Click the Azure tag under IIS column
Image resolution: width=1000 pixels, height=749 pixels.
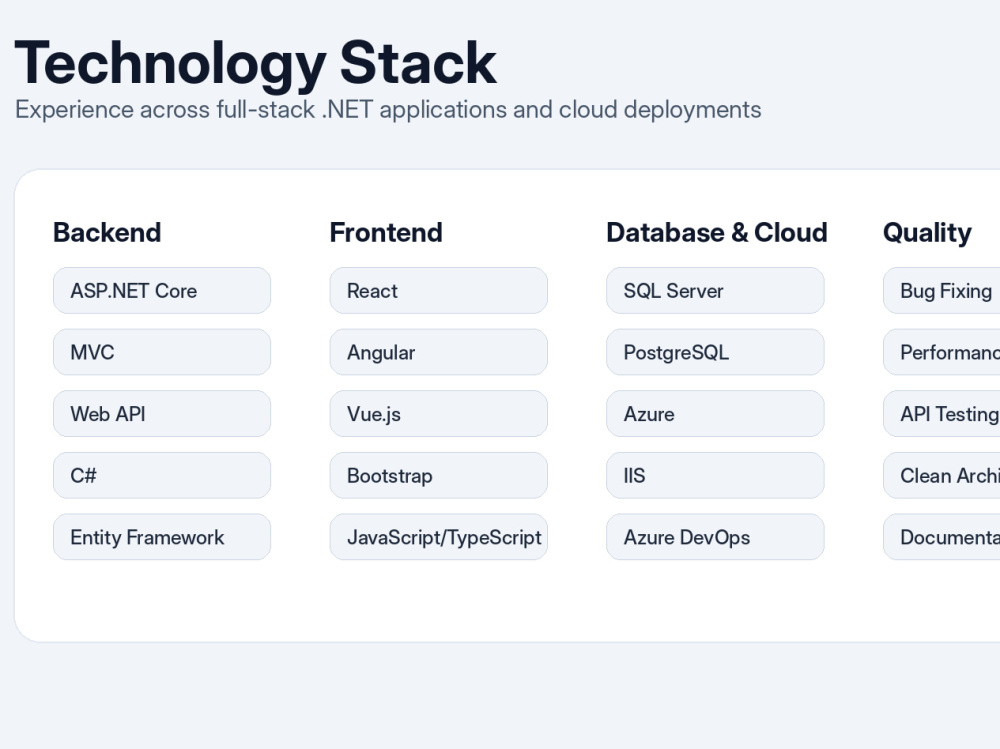715,413
